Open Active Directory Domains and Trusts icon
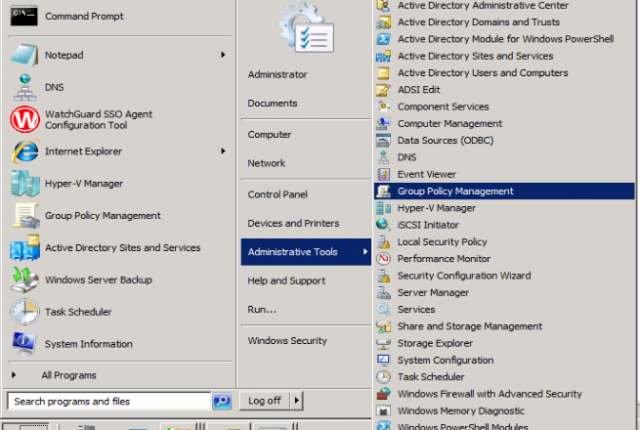This screenshot has height=430, width=640. pyautogui.click(x=383, y=22)
